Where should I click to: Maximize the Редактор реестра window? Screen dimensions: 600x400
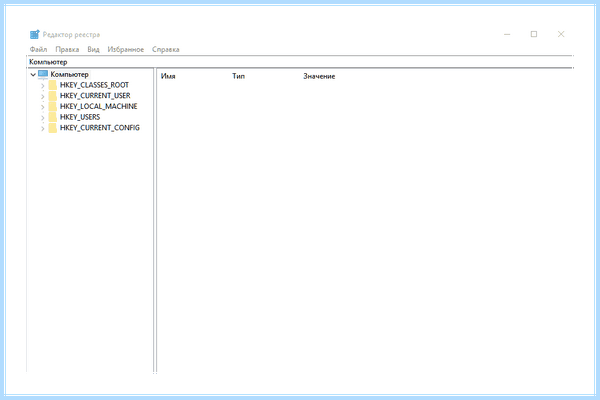coord(534,34)
